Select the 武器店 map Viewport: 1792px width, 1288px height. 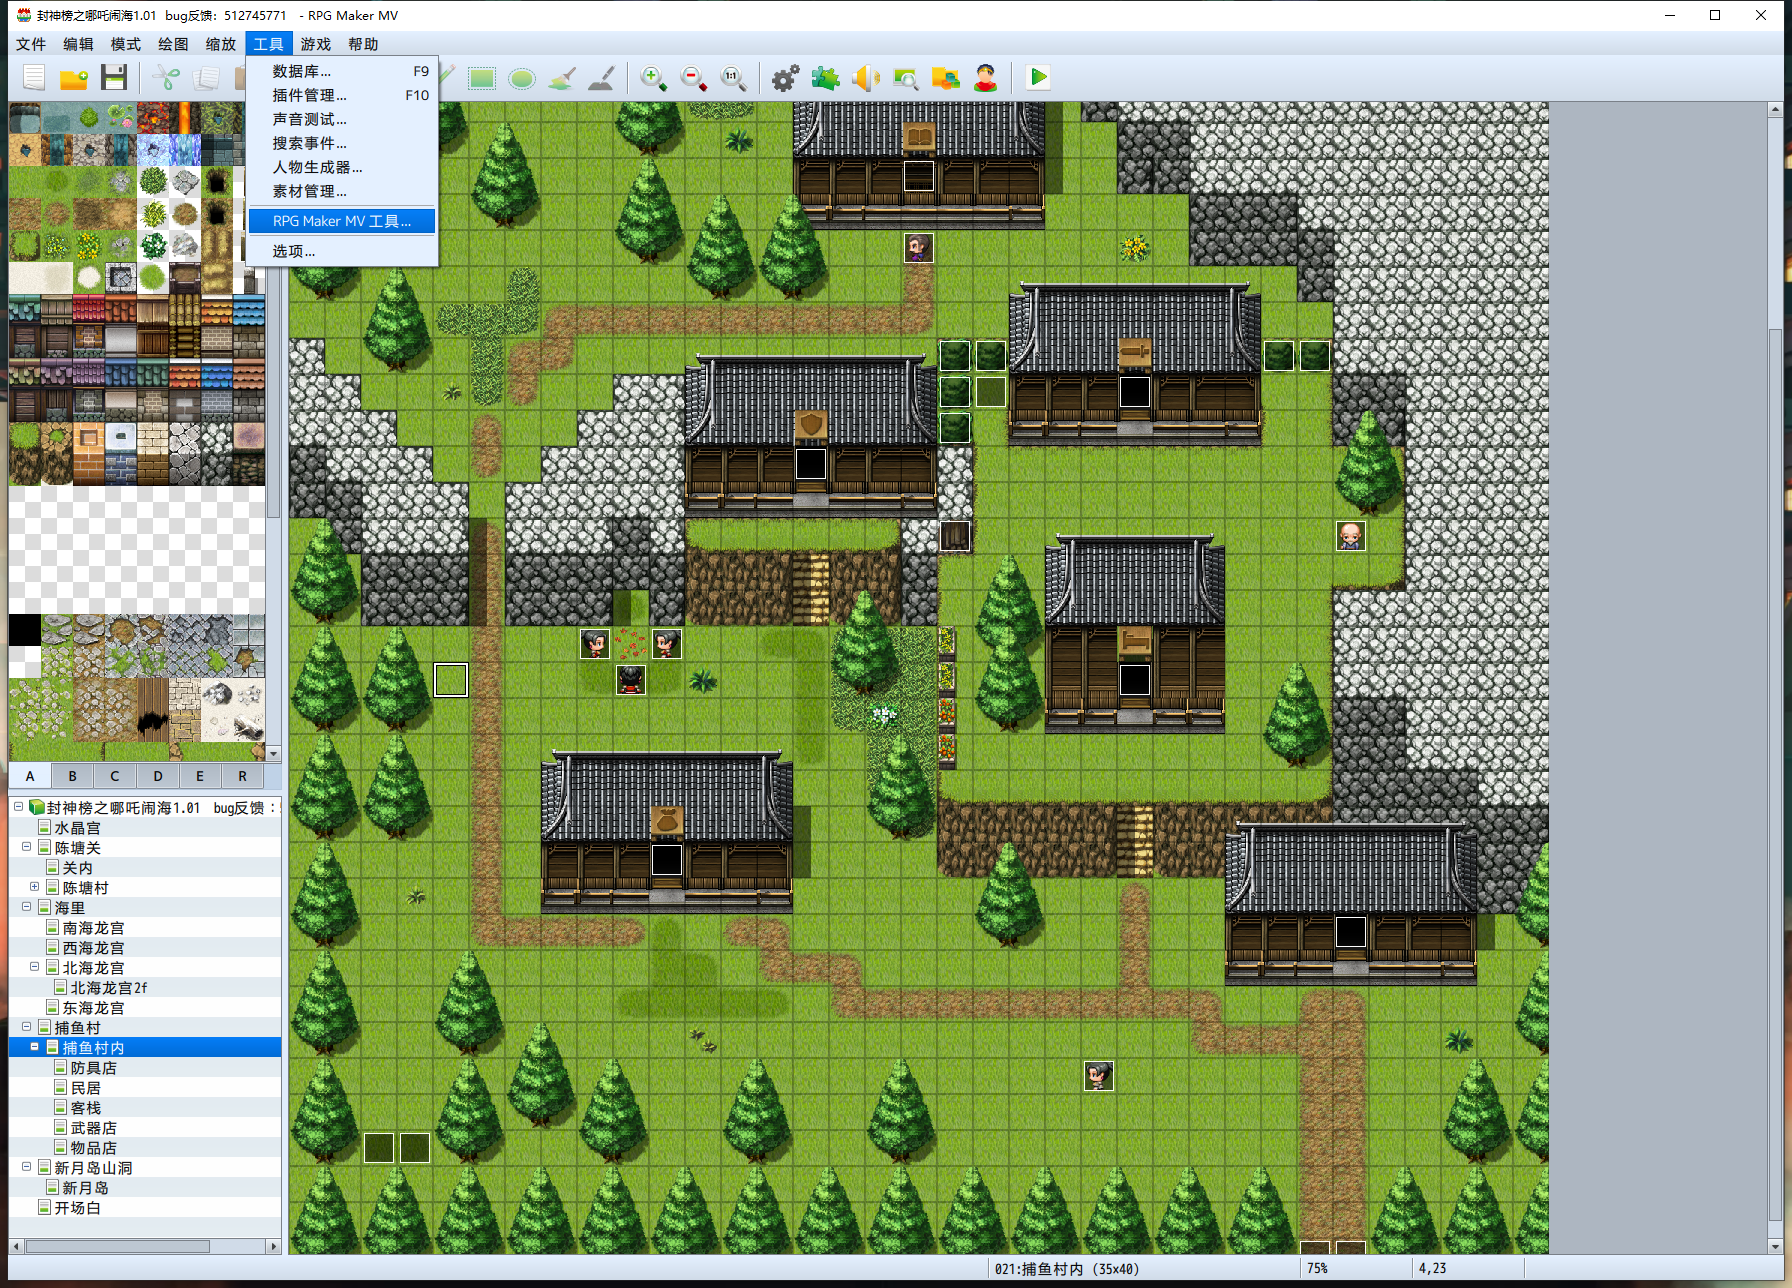(x=94, y=1128)
